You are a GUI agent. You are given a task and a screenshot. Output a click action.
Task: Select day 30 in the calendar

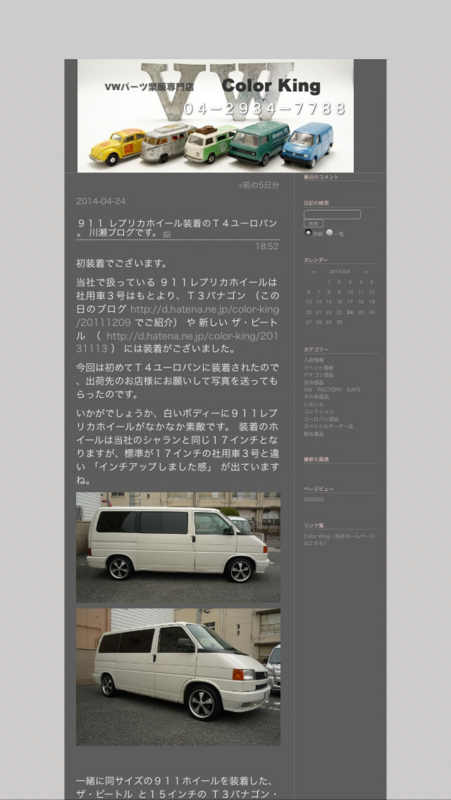pos(340,322)
